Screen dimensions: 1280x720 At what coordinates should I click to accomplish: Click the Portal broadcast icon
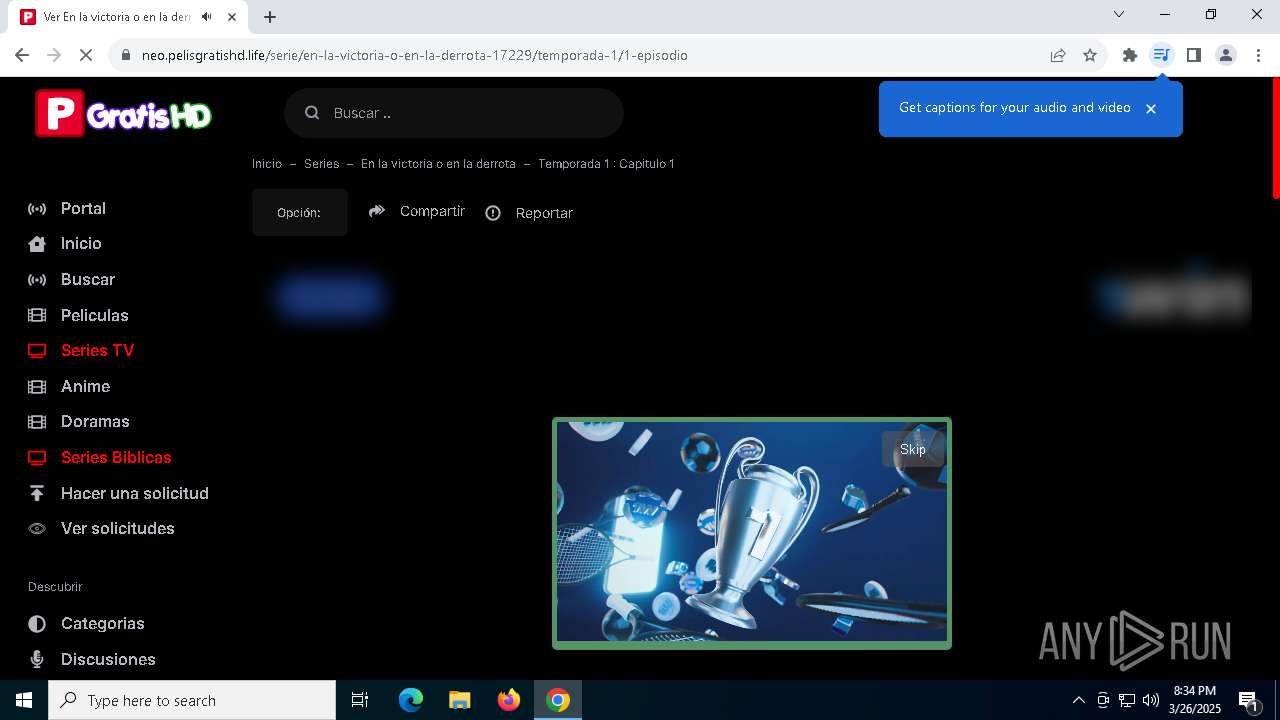37,209
